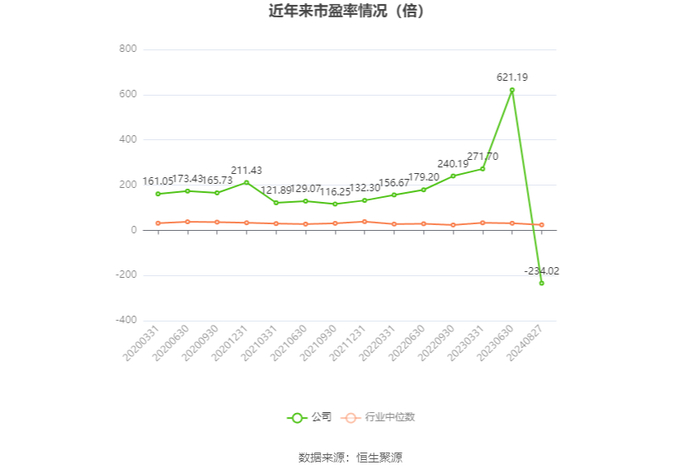
Task: Select the data point labeled 121.89
Action: pos(276,203)
